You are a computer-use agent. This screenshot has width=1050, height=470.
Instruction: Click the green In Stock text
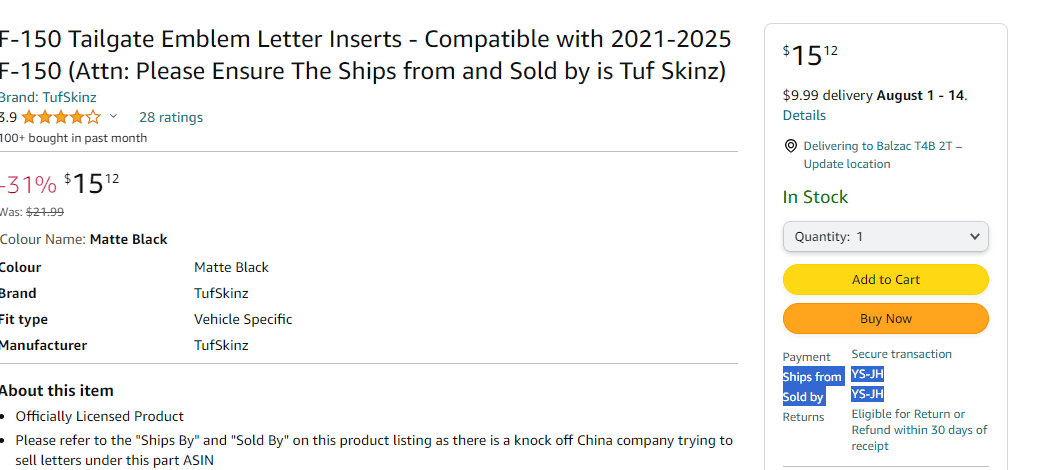814,197
